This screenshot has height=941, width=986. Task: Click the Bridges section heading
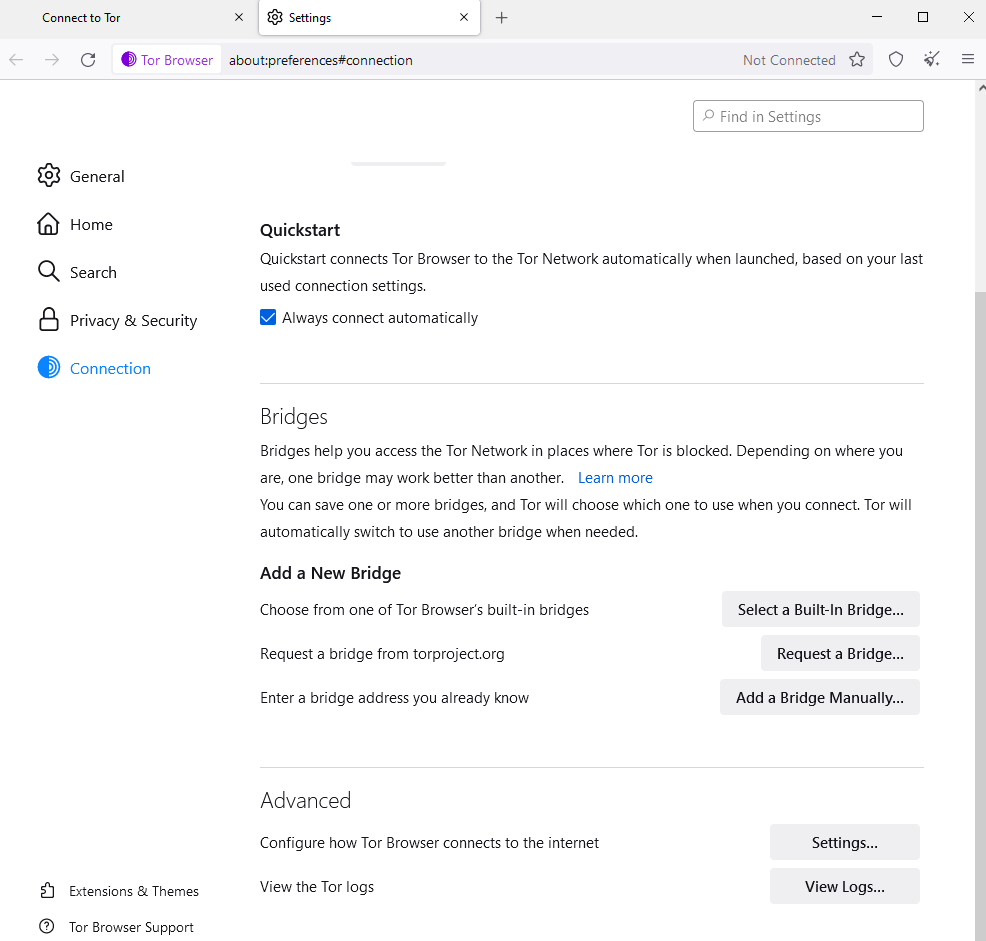click(x=294, y=417)
